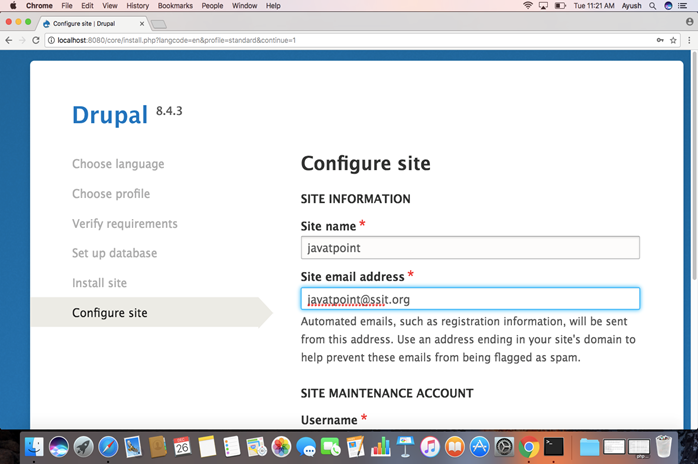Open the File menu
This screenshot has height=464, width=698.
[67, 5]
